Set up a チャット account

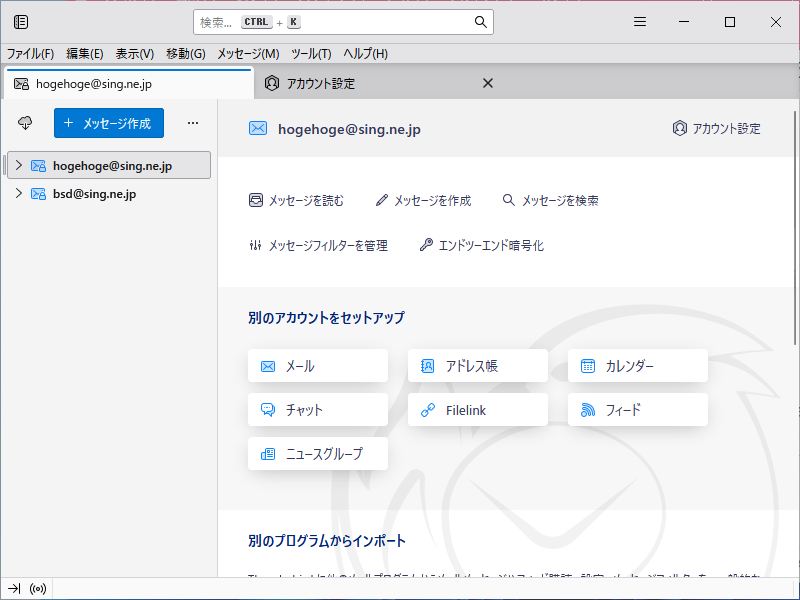(x=318, y=410)
